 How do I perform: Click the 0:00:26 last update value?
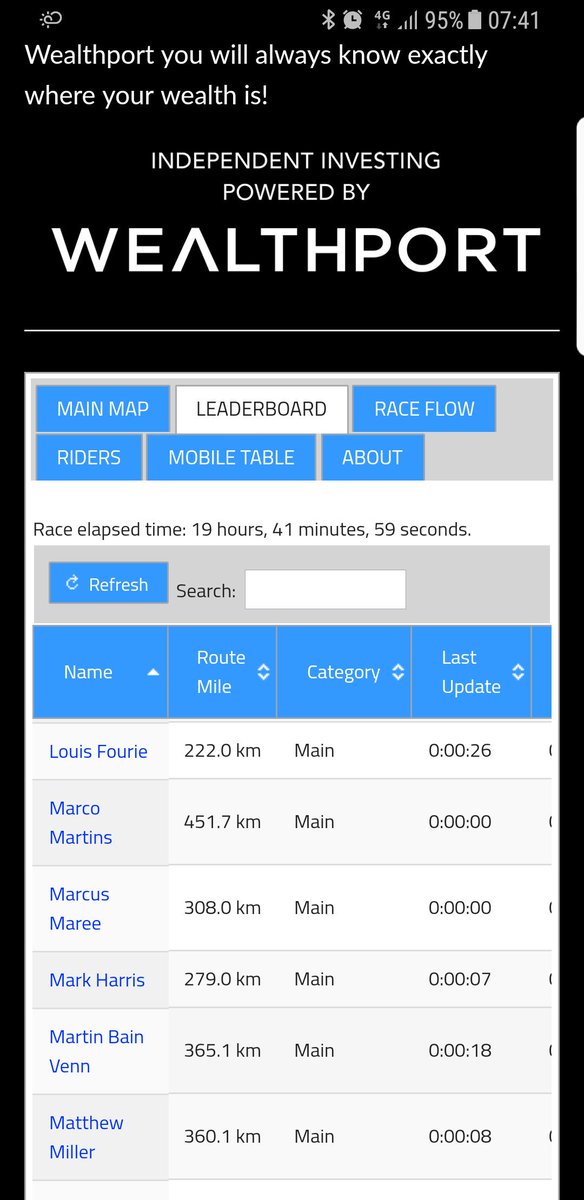tap(460, 750)
